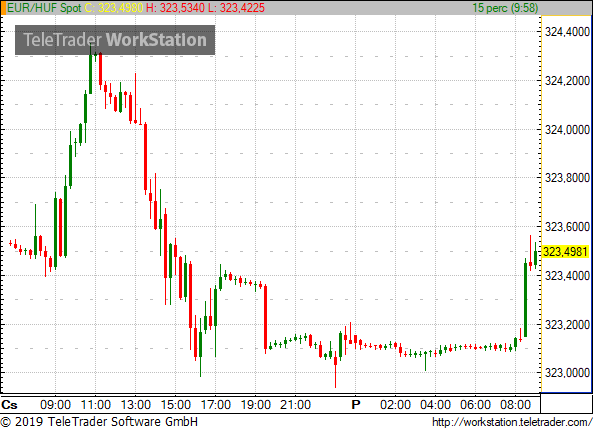
Task: Click the P day marker on time axis
Action: (355, 405)
